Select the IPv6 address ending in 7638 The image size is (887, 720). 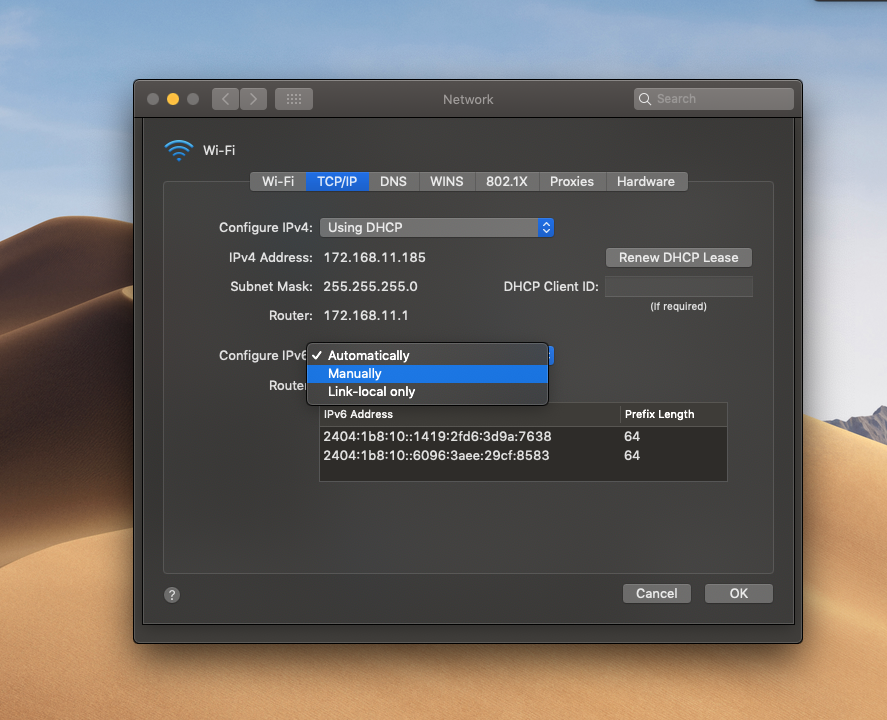[437, 437]
